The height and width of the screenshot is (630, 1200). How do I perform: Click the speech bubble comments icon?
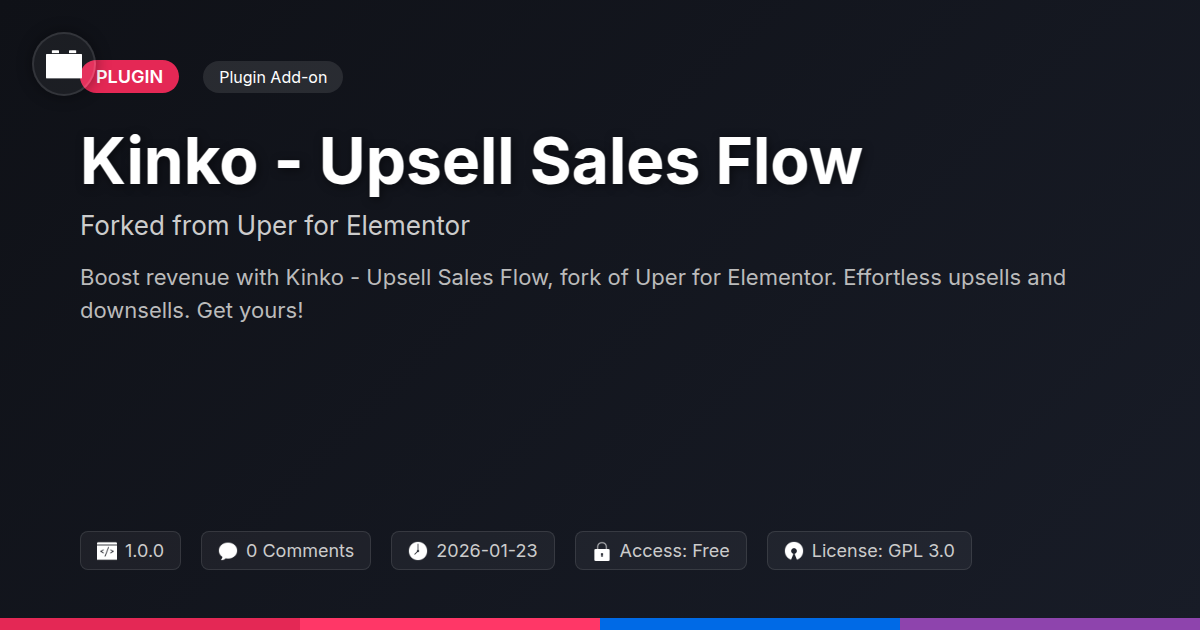[x=228, y=551]
